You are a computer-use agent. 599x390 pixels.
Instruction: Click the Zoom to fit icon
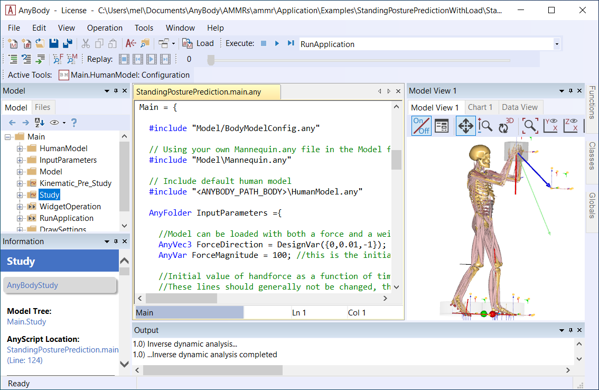coord(529,126)
